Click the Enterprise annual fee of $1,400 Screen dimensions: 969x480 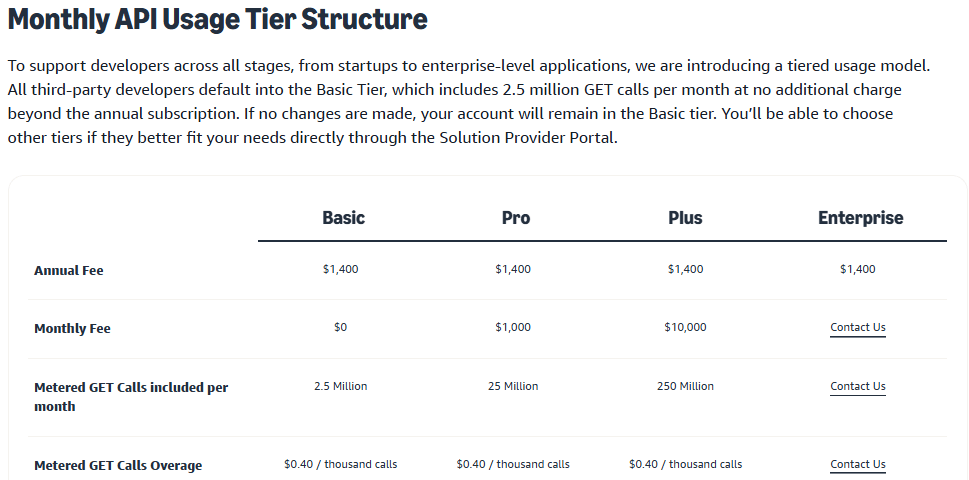[857, 270]
